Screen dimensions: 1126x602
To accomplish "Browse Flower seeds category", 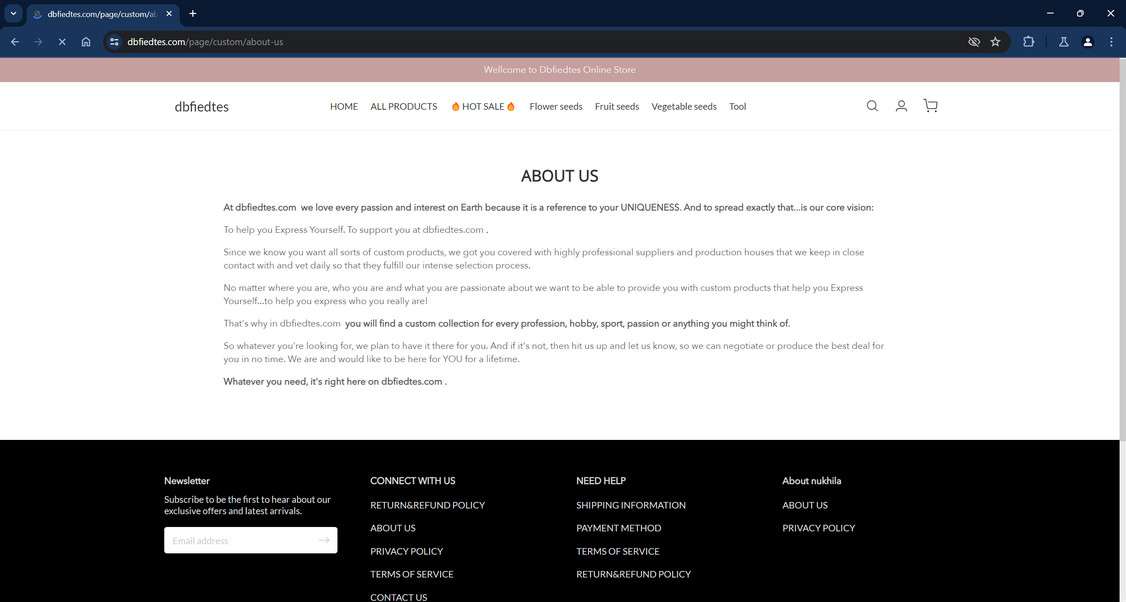I will point(556,106).
